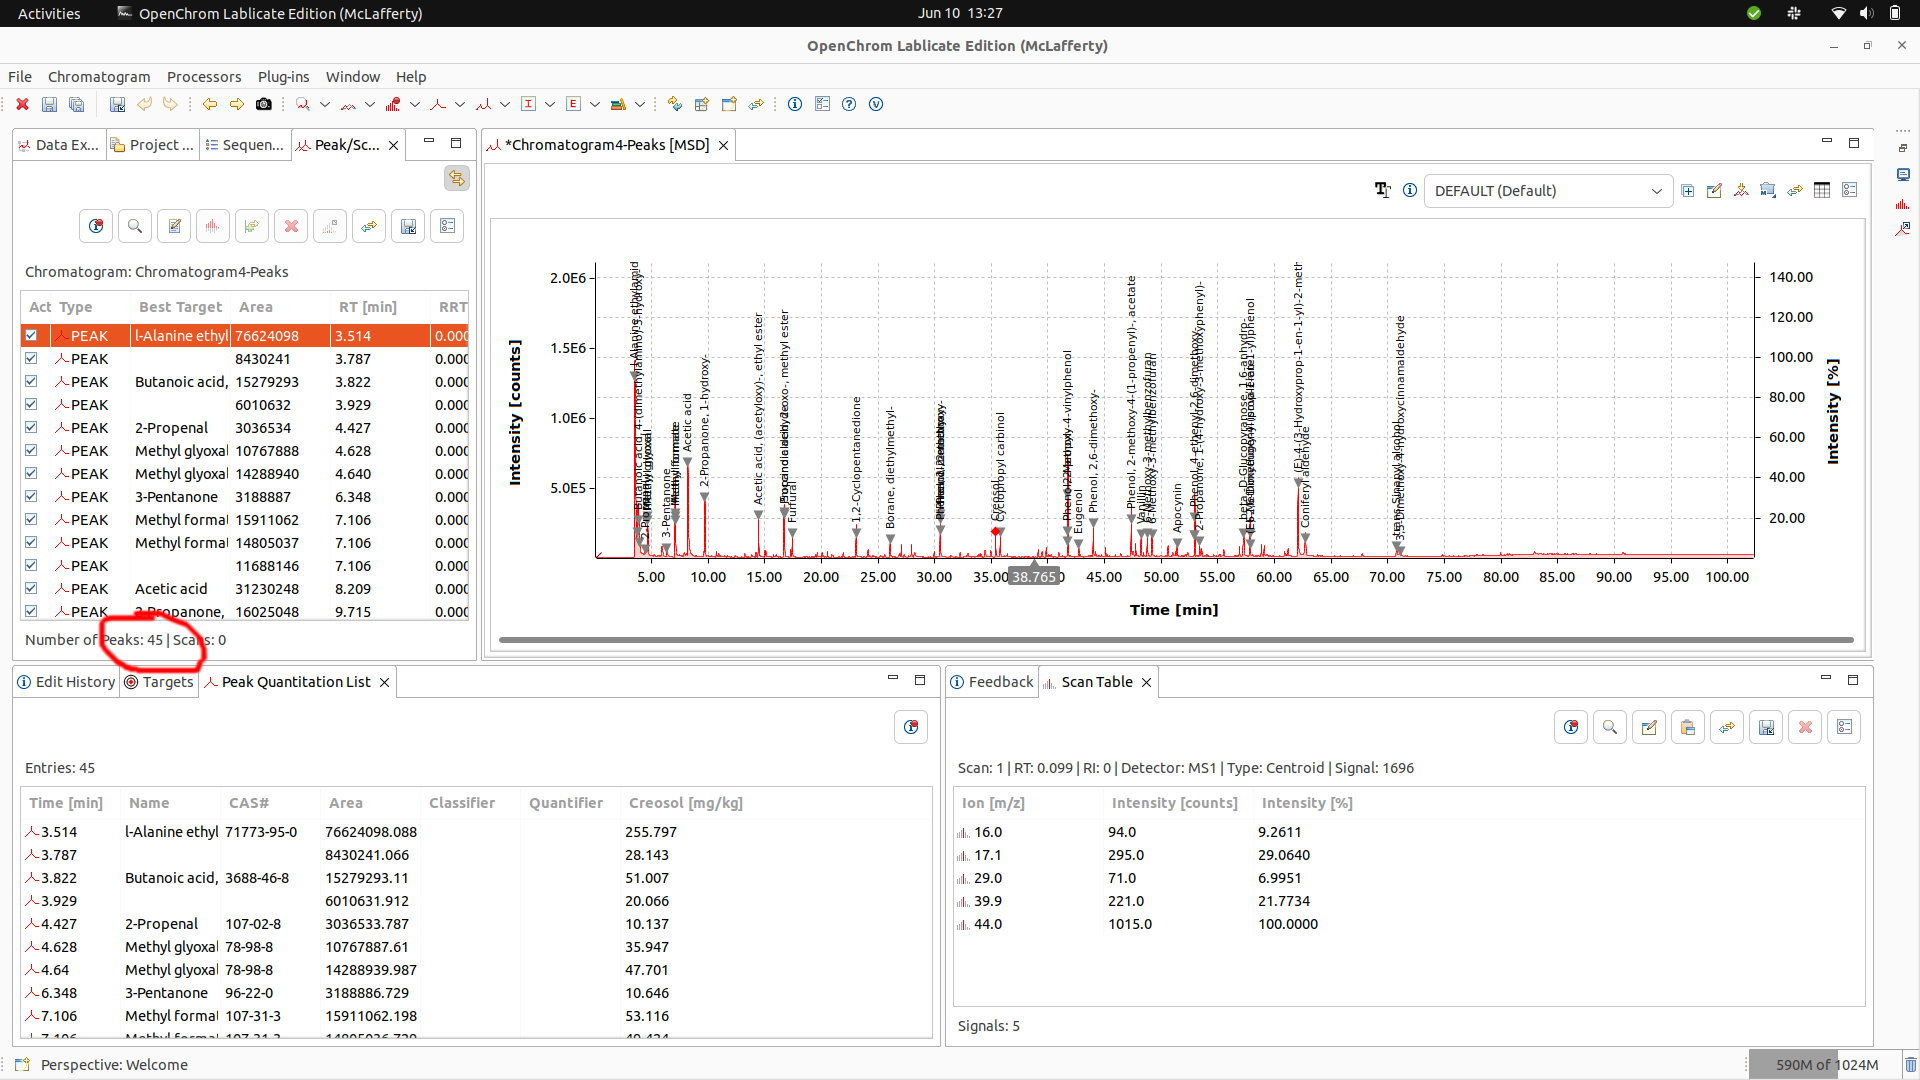Expand dropdown next to red baseline icon
This screenshot has width=1920, height=1080.
370,104
